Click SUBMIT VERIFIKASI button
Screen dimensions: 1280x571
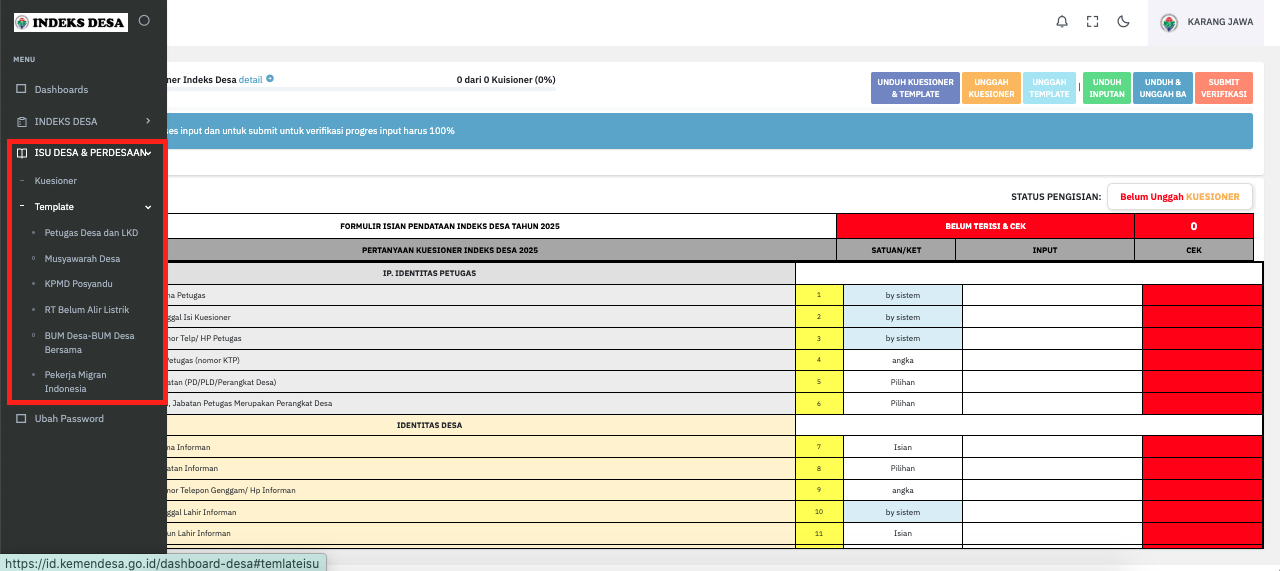1224,88
